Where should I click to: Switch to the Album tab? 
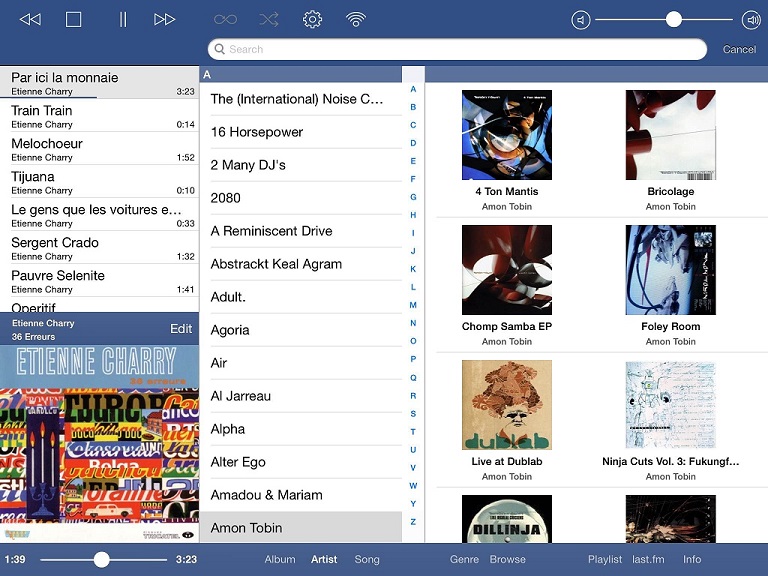pos(280,559)
